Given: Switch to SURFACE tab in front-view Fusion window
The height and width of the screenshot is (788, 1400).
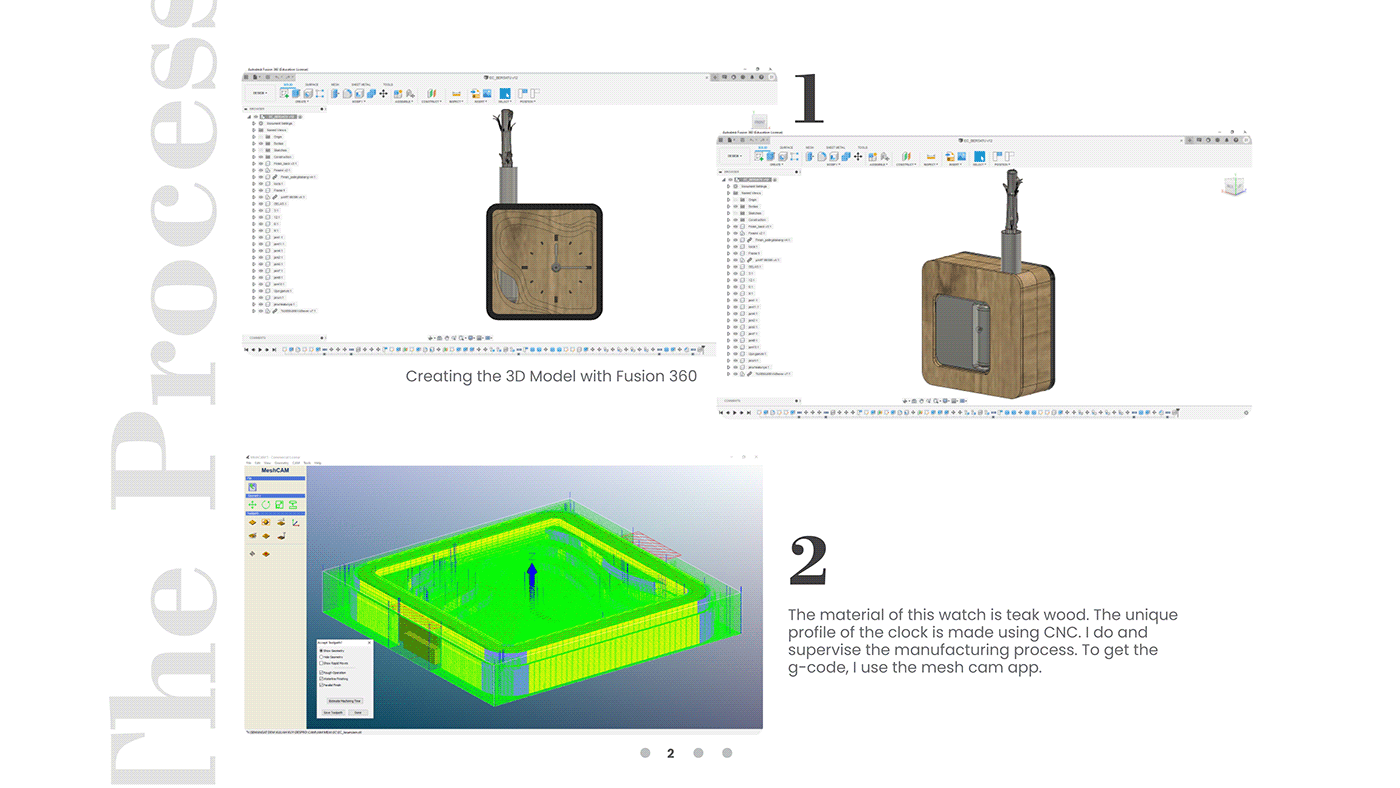Looking at the screenshot, I should (312, 84).
